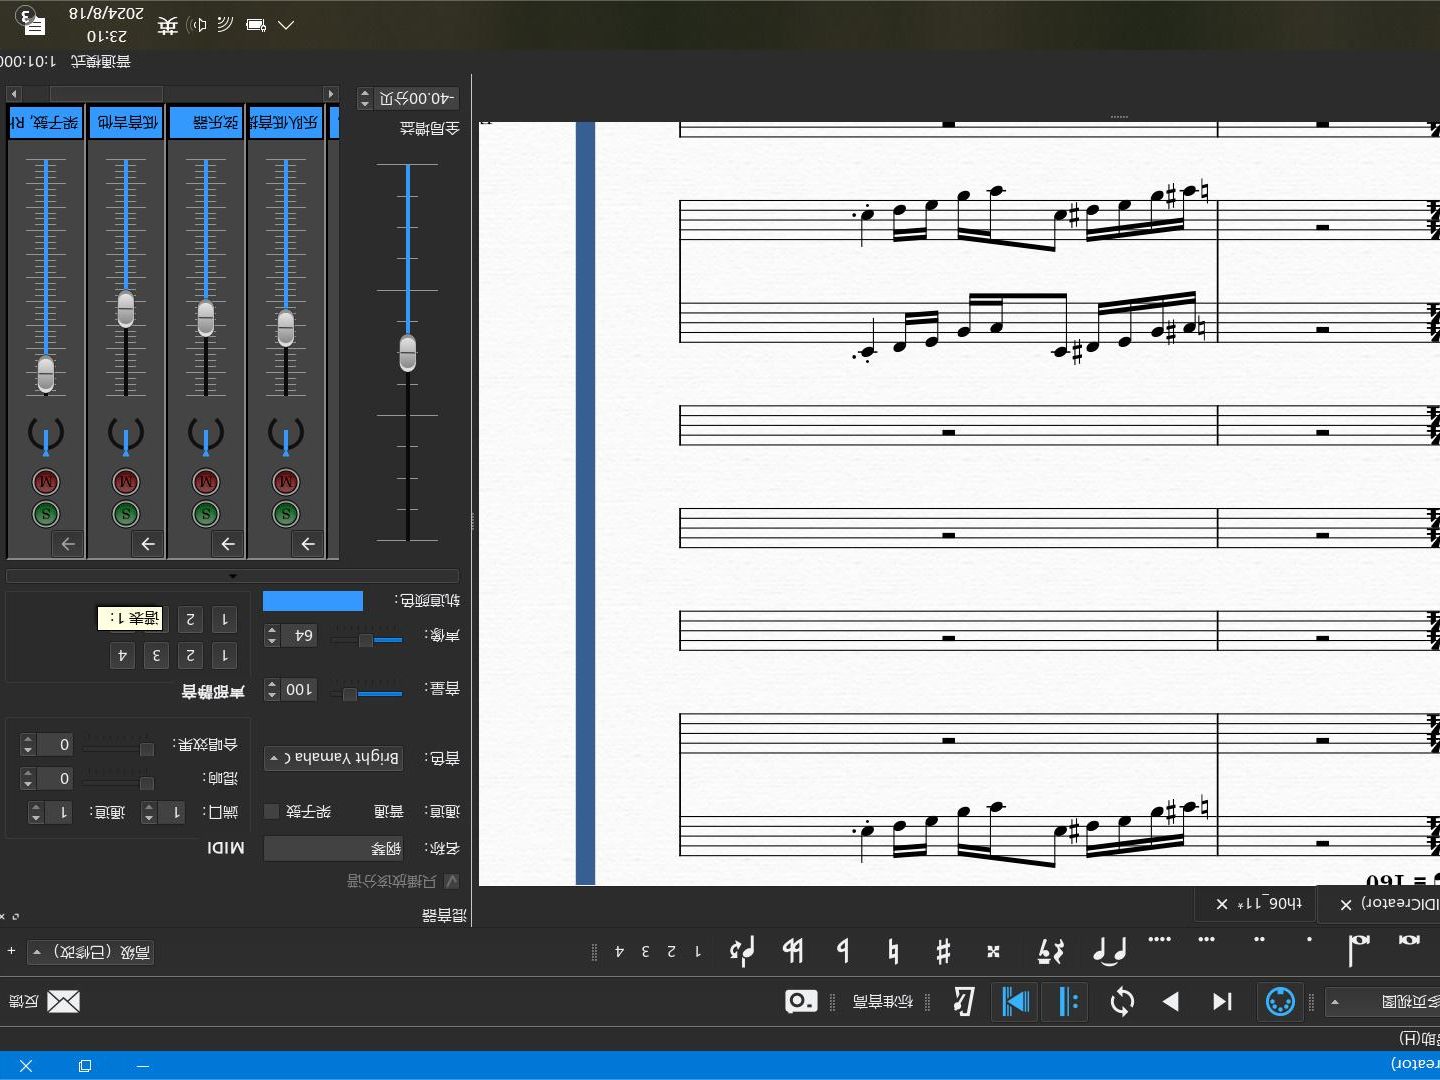Solo the 弦乐器 mixer channel
The height and width of the screenshot is (1080, 1440).
click(x=205, y=514)
